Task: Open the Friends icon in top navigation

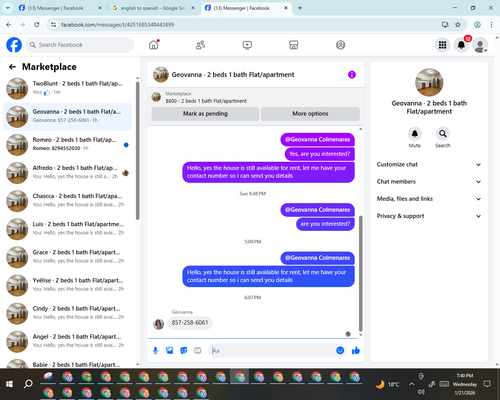Action: click(x=200, y=45)
